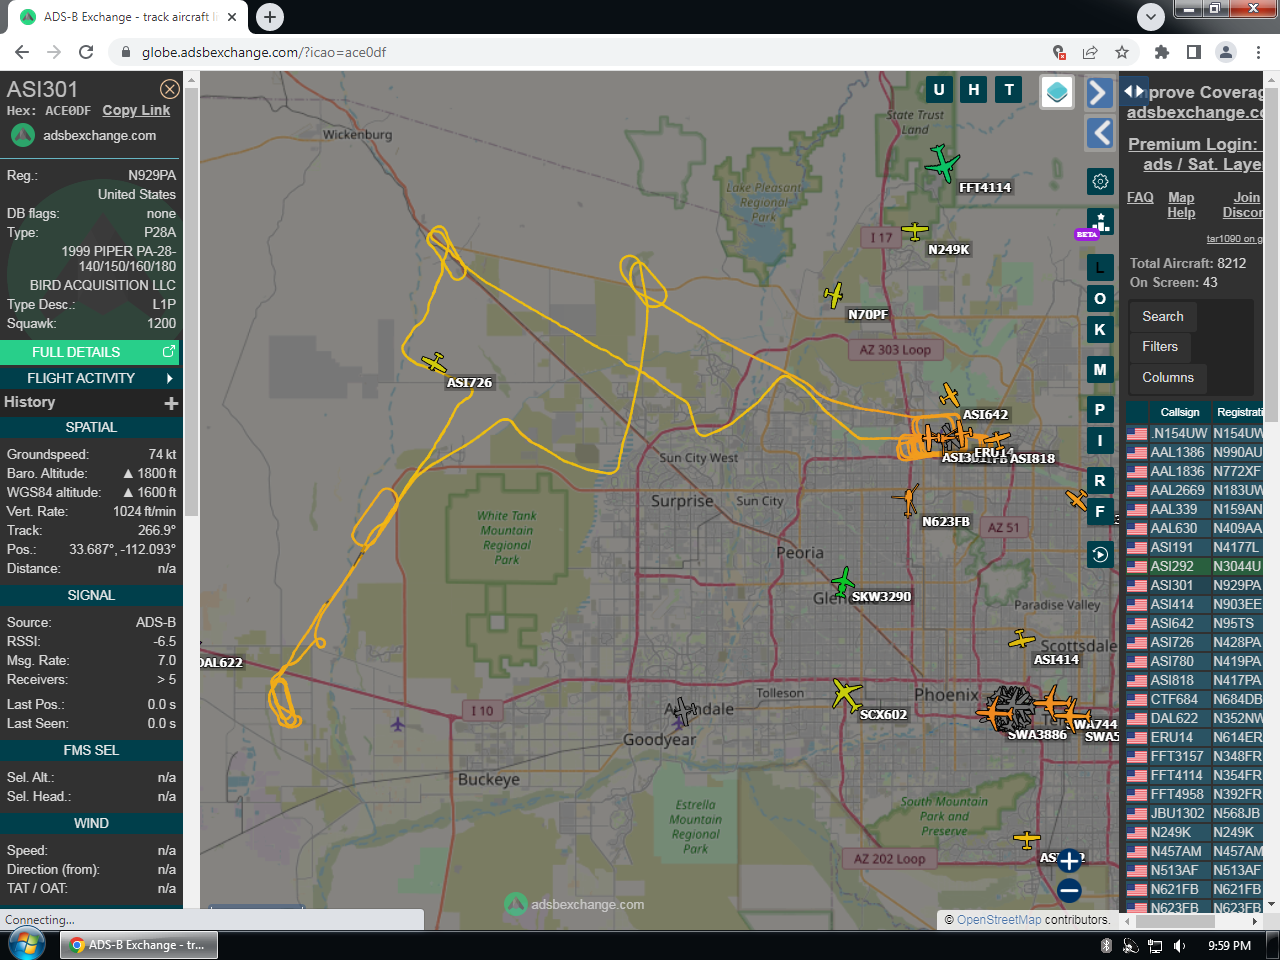Image resolution: width=1280 pixels, height=960 pixels.
Task: Toggle the R map button
Action: tap(1100, 480)
